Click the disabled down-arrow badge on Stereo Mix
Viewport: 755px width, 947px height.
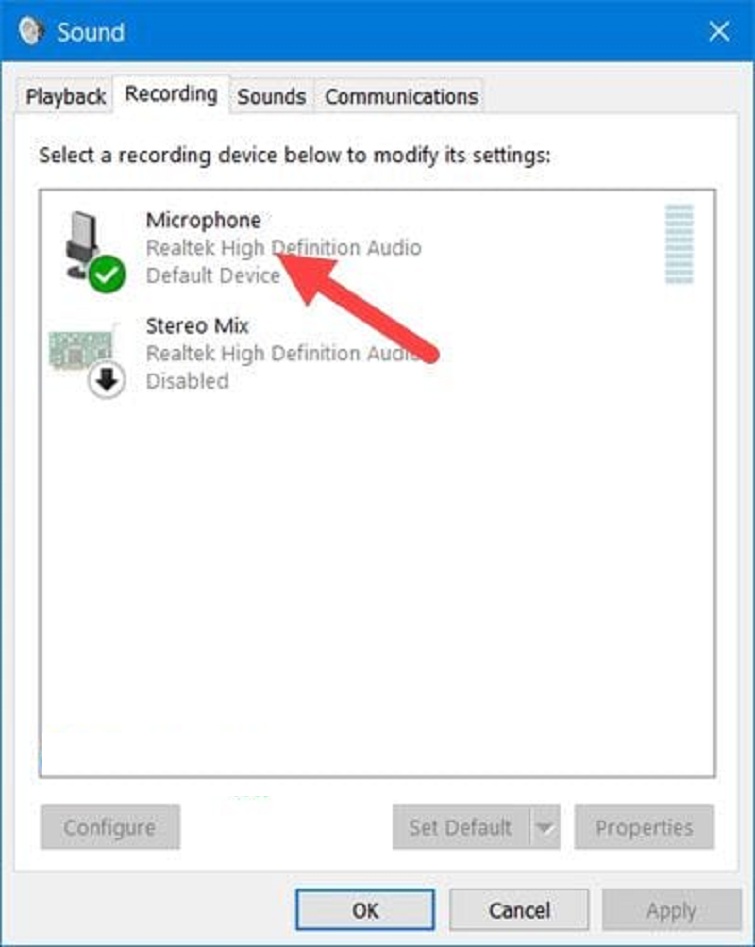pos(107,380)
